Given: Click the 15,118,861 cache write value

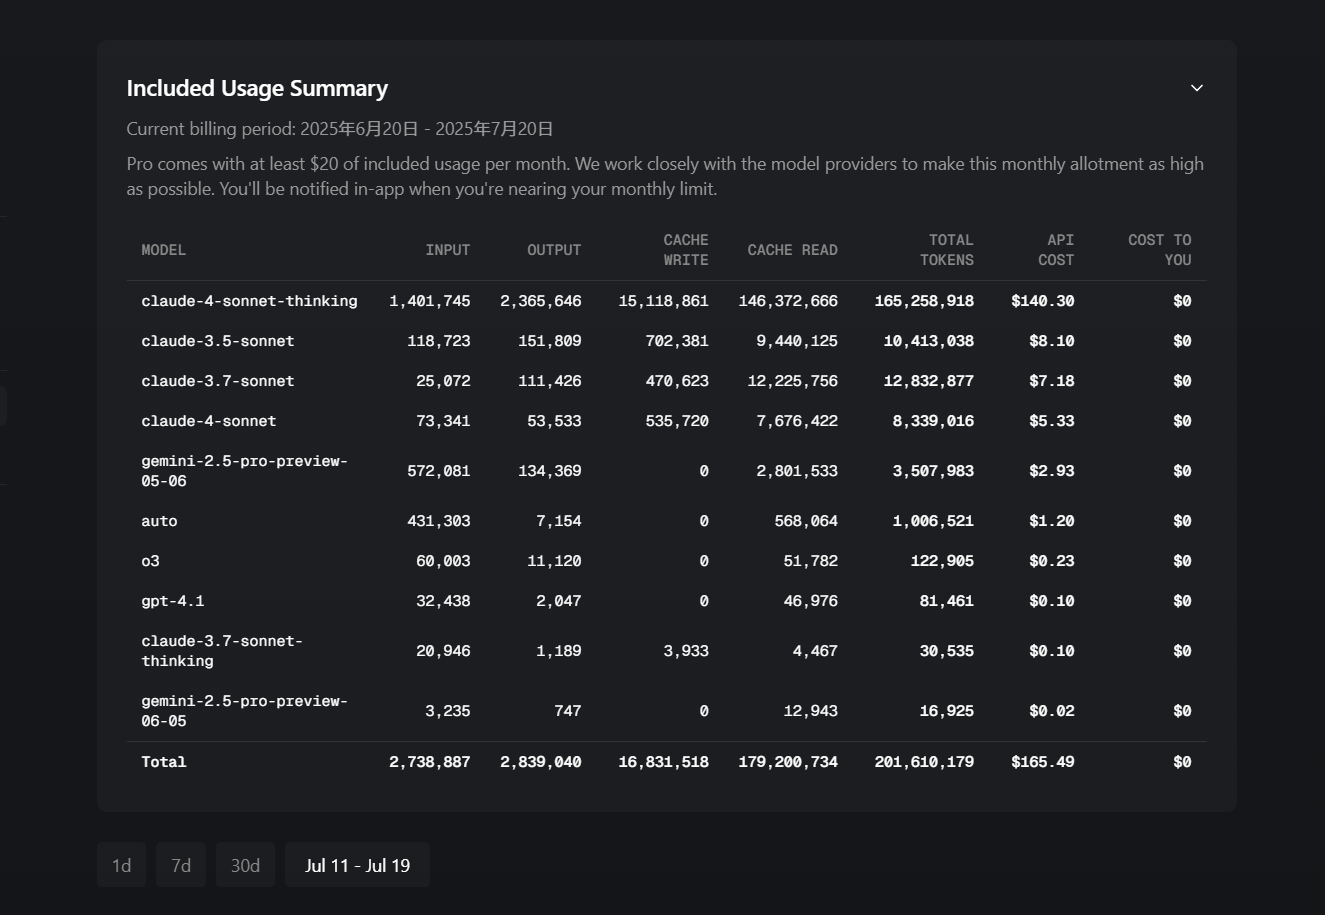Looking at the screenshot, I should 664,301.
